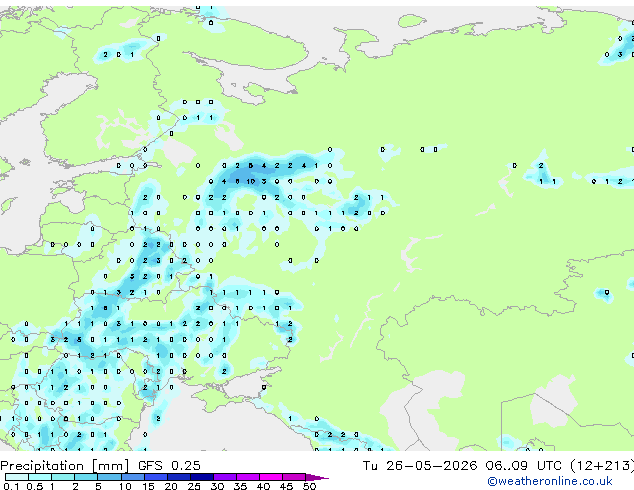634x490 pixels.
Task: Click the 0.5–1 mm legend color swatch
Action: tap(40, 477)
